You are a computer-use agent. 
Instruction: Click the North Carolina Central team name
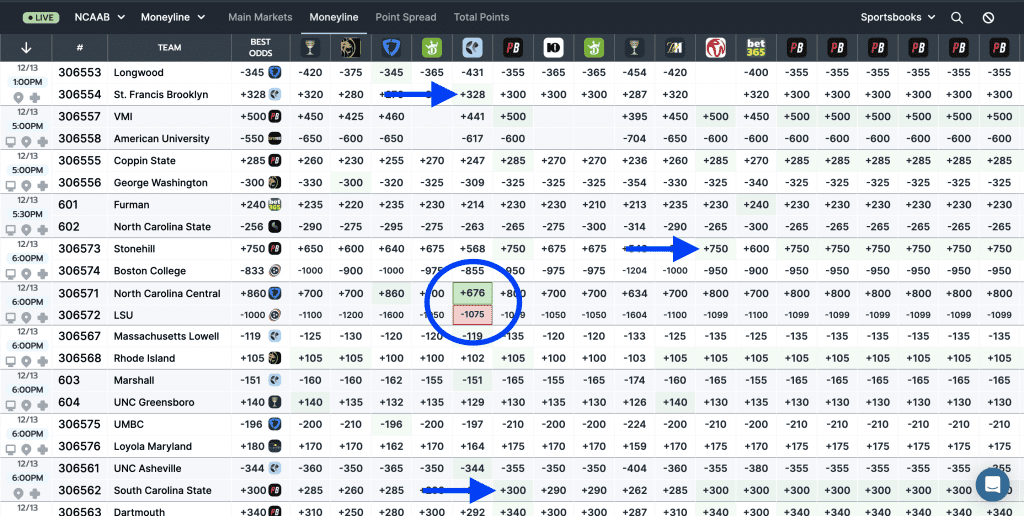(167, 293)
